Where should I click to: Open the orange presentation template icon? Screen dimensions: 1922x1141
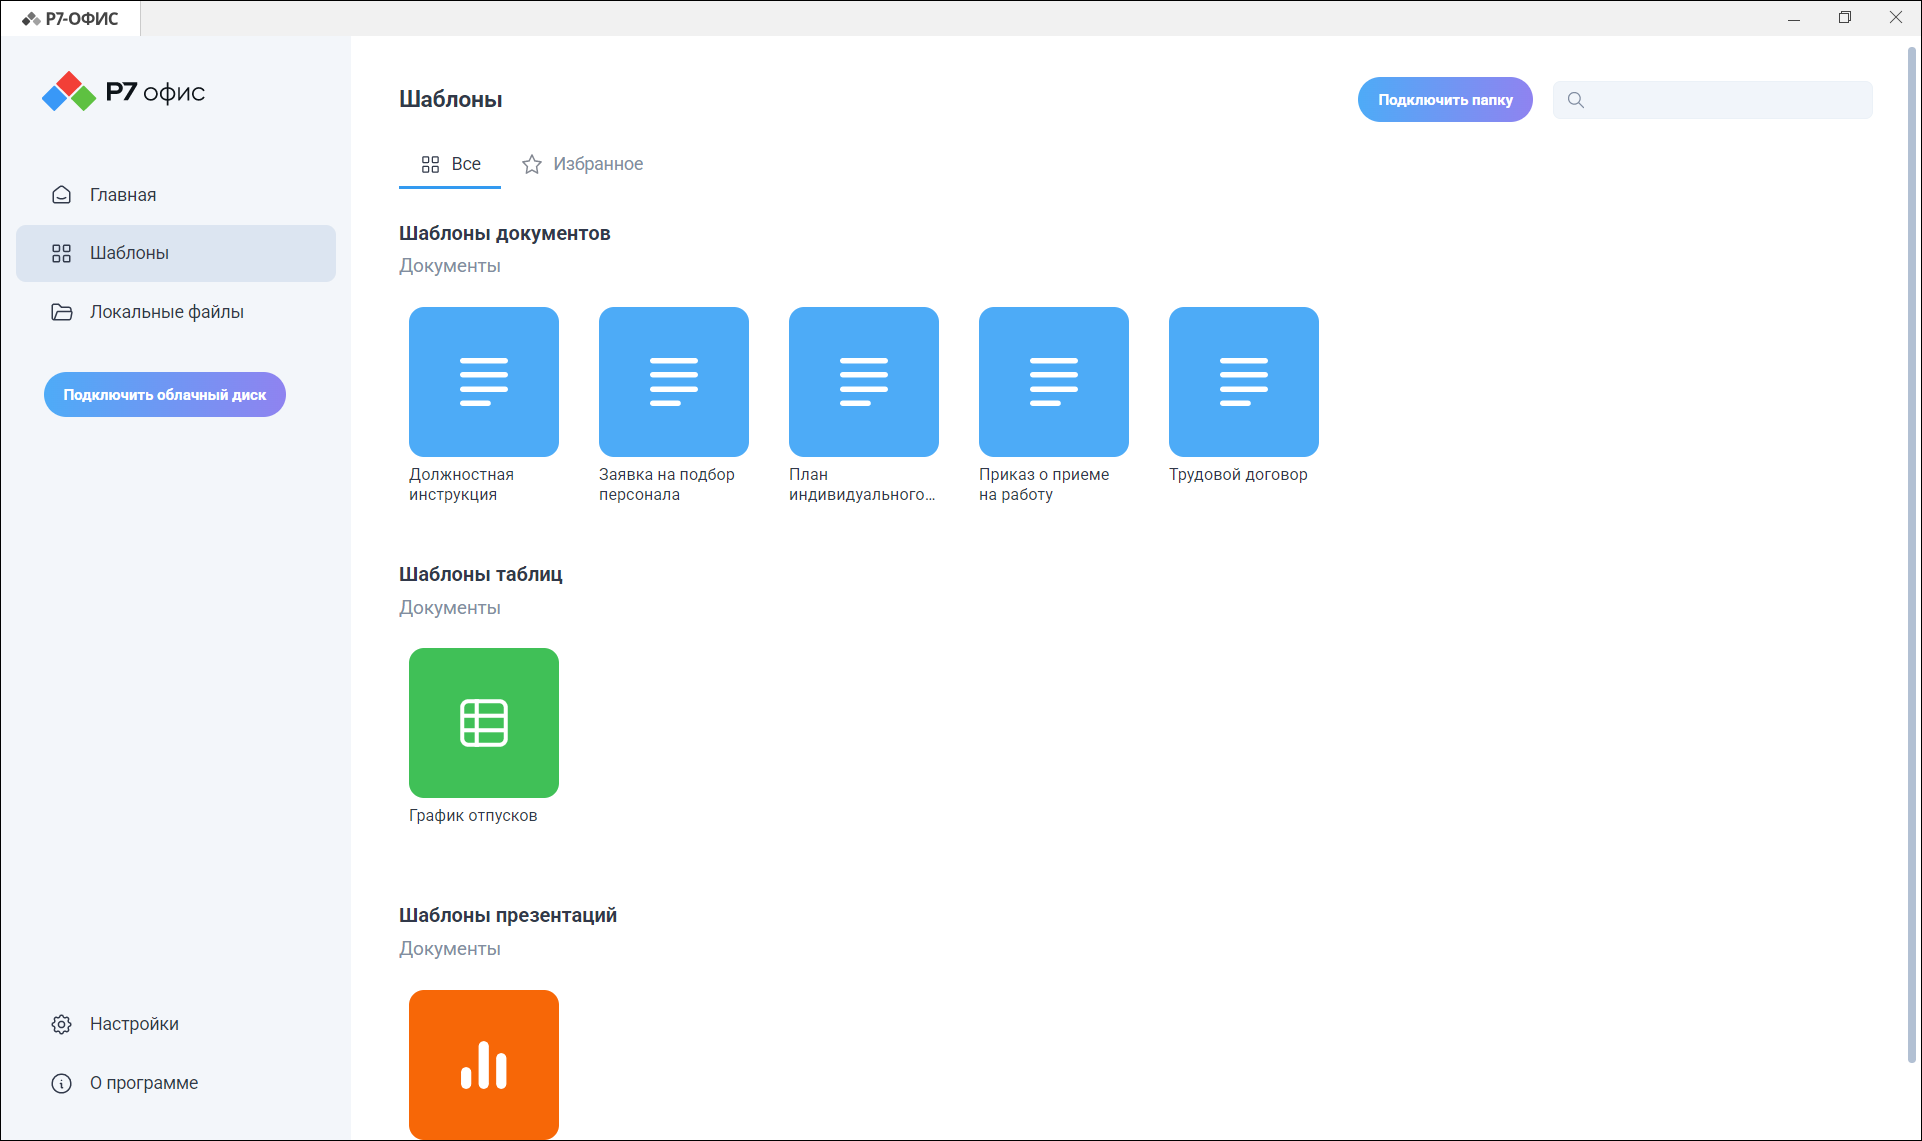(x=484, y=1064)
